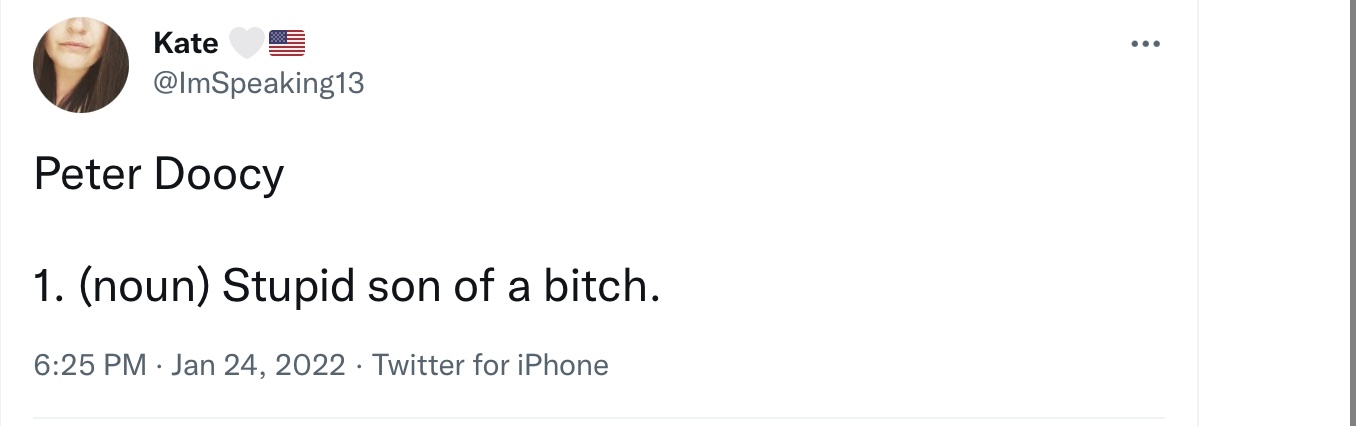Click the empty right sidebar column
Image resolution: width=1362 pixels, height=426 pixels.
point(1279,213)
